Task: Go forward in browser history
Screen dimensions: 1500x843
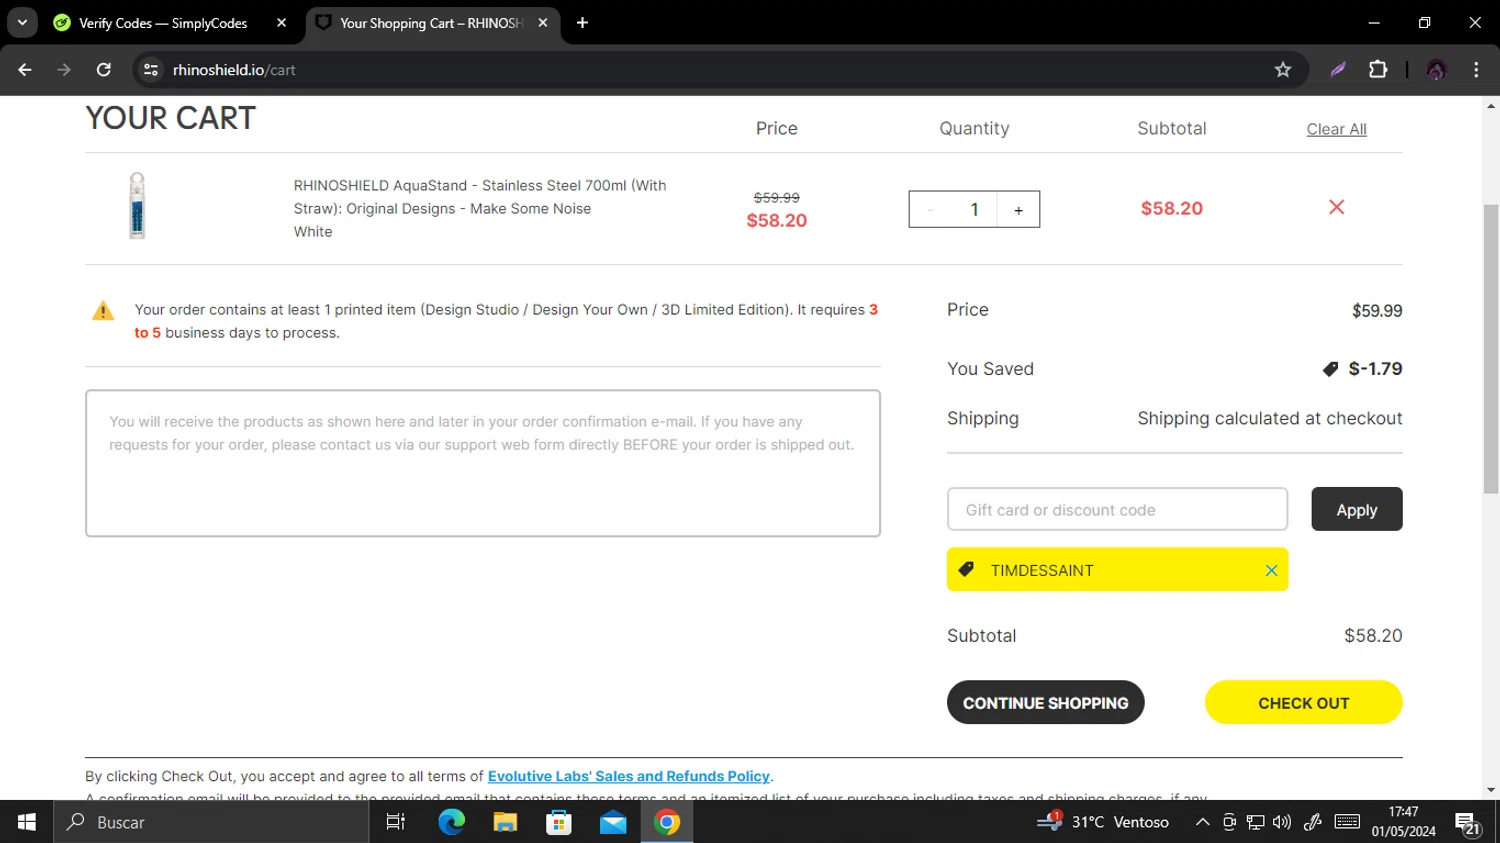Action: pos(64,70)
